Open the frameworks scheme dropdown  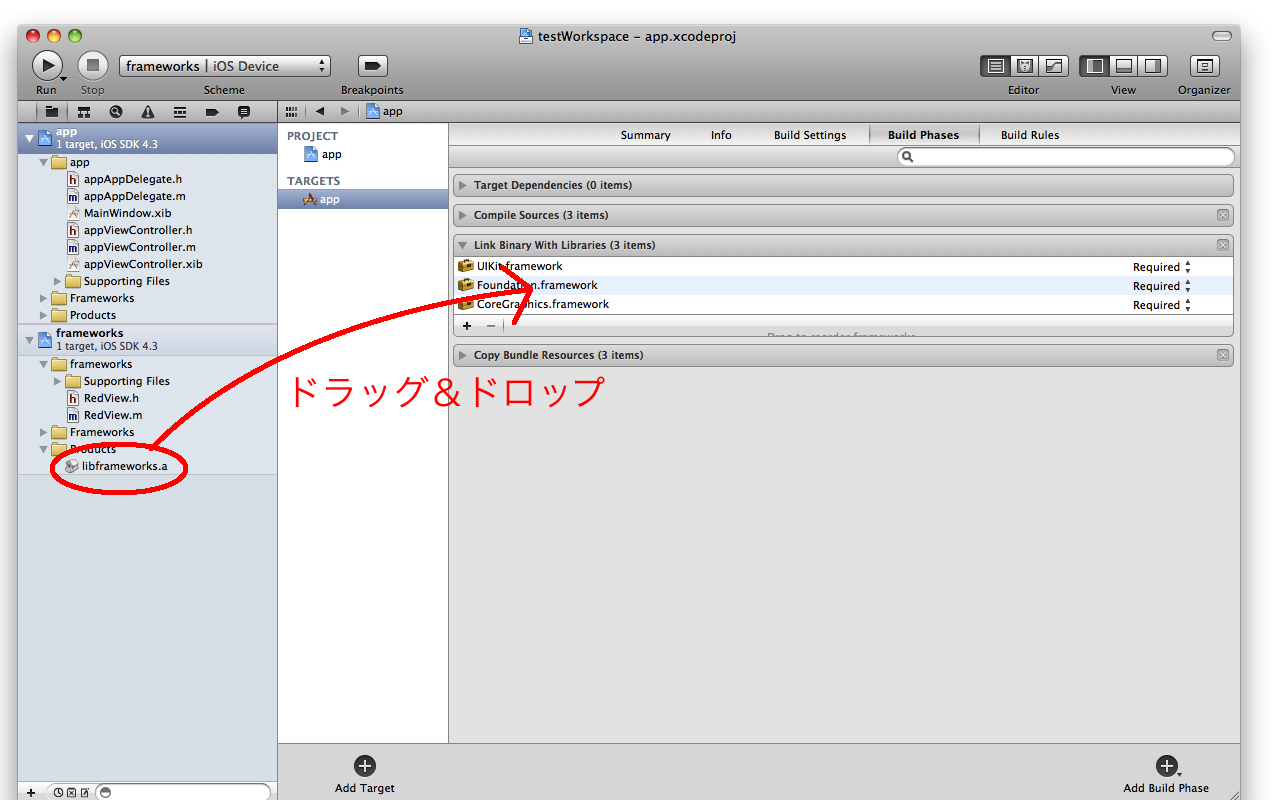click(224, 66)
